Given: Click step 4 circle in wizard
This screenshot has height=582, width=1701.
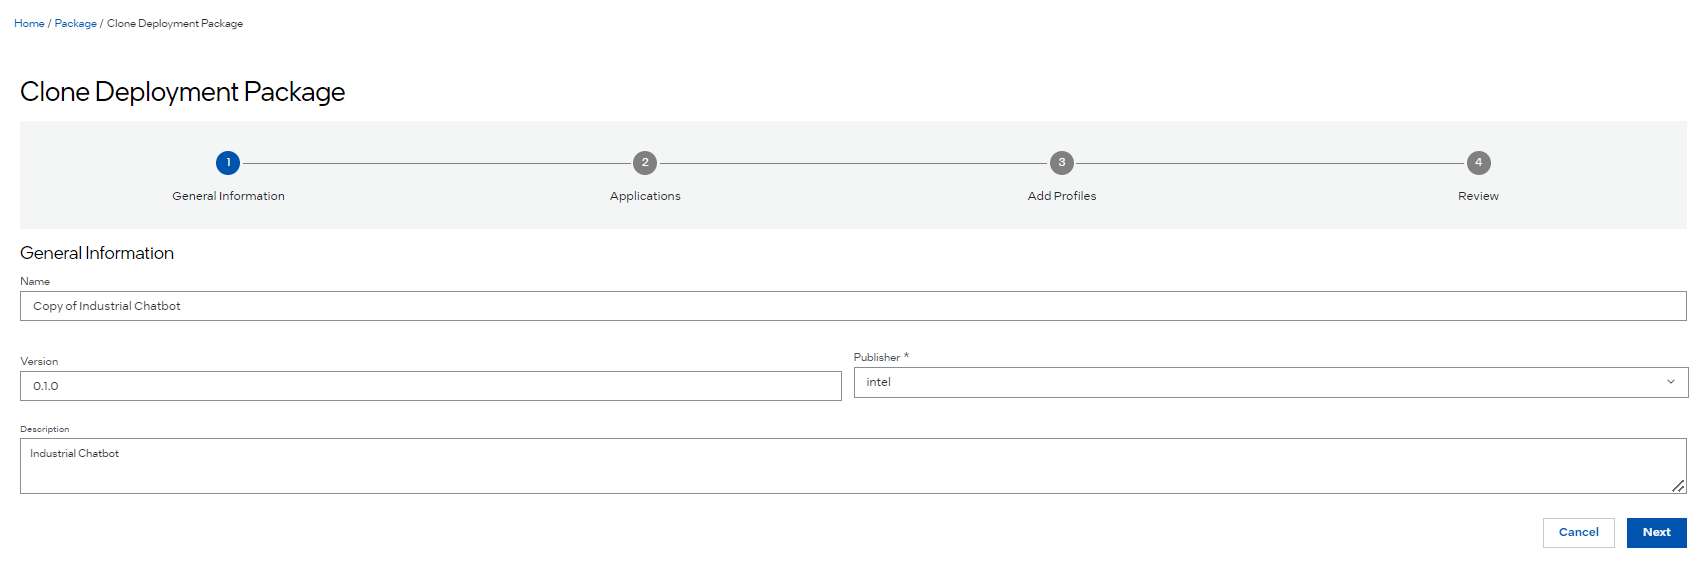Looking at the screenshot, I should (x=1478, y=163).
